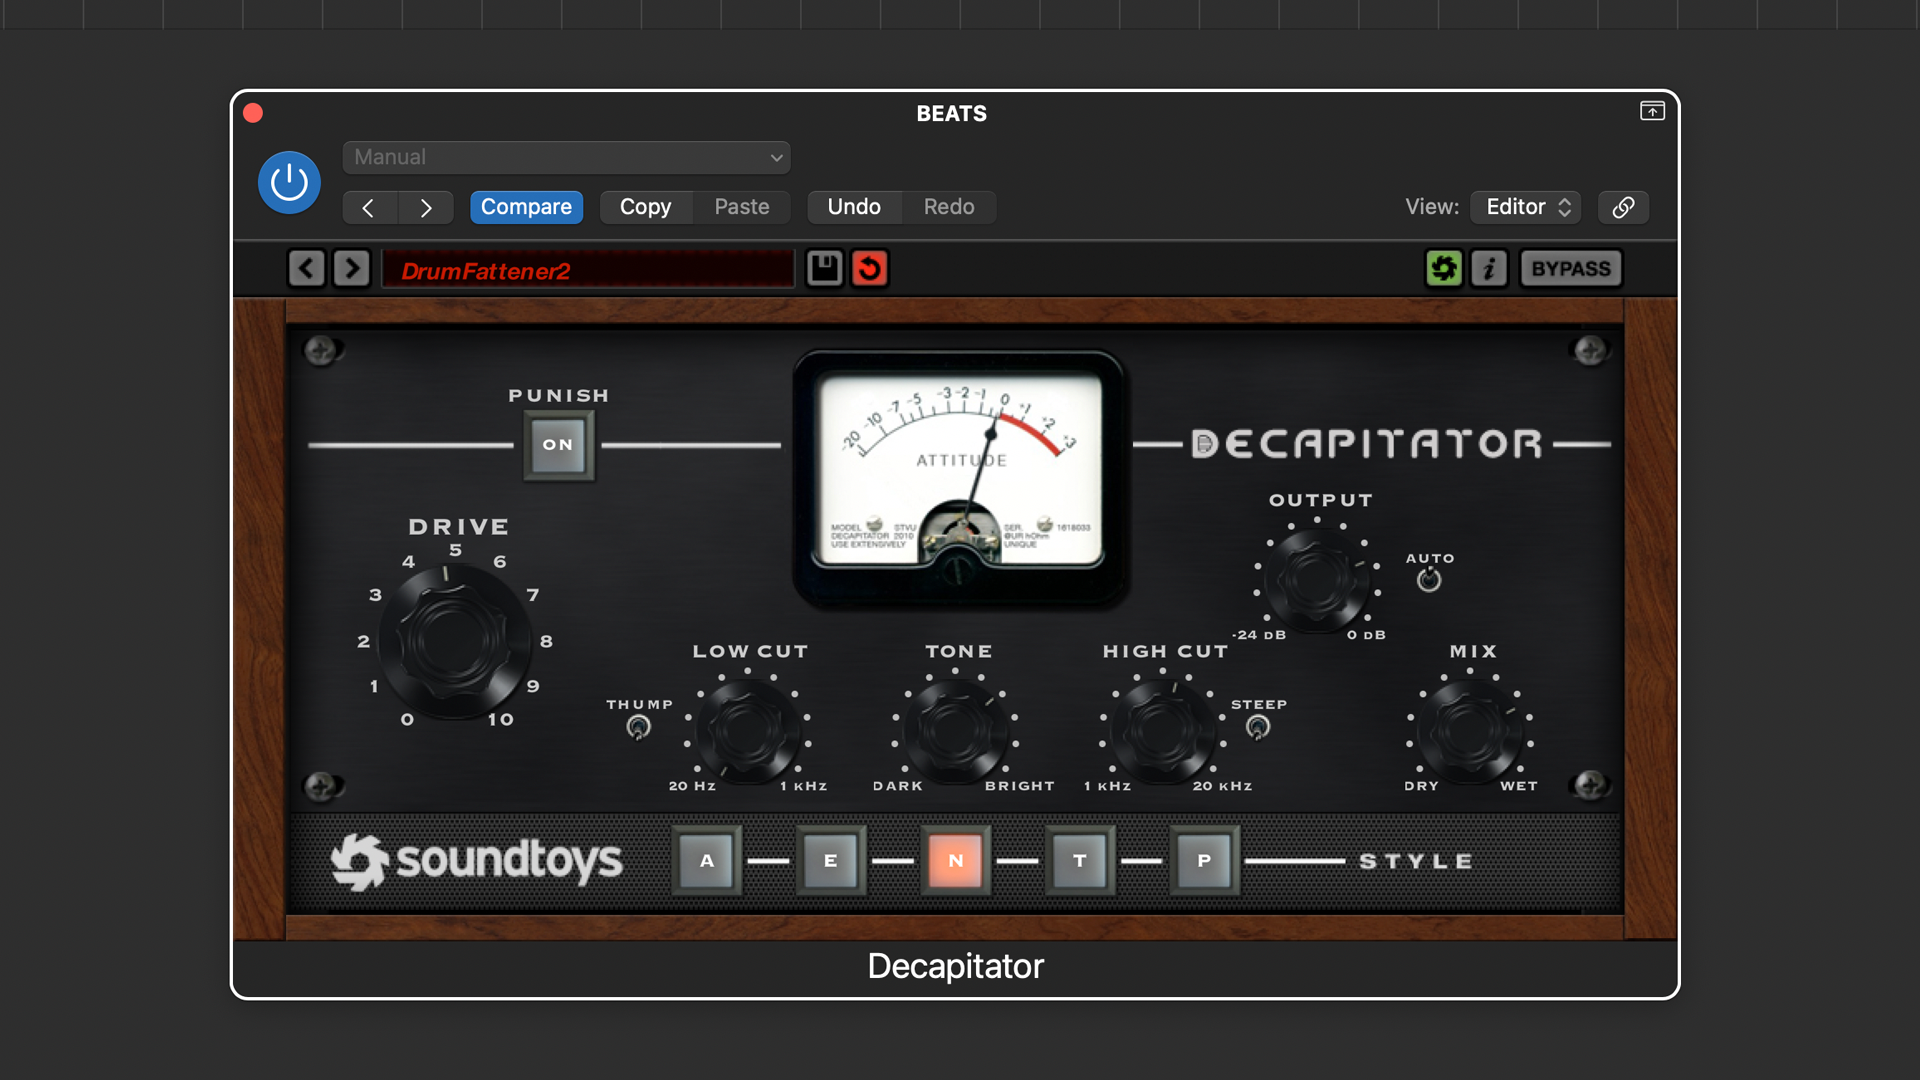Click the BEATS window title

[951, 114]
